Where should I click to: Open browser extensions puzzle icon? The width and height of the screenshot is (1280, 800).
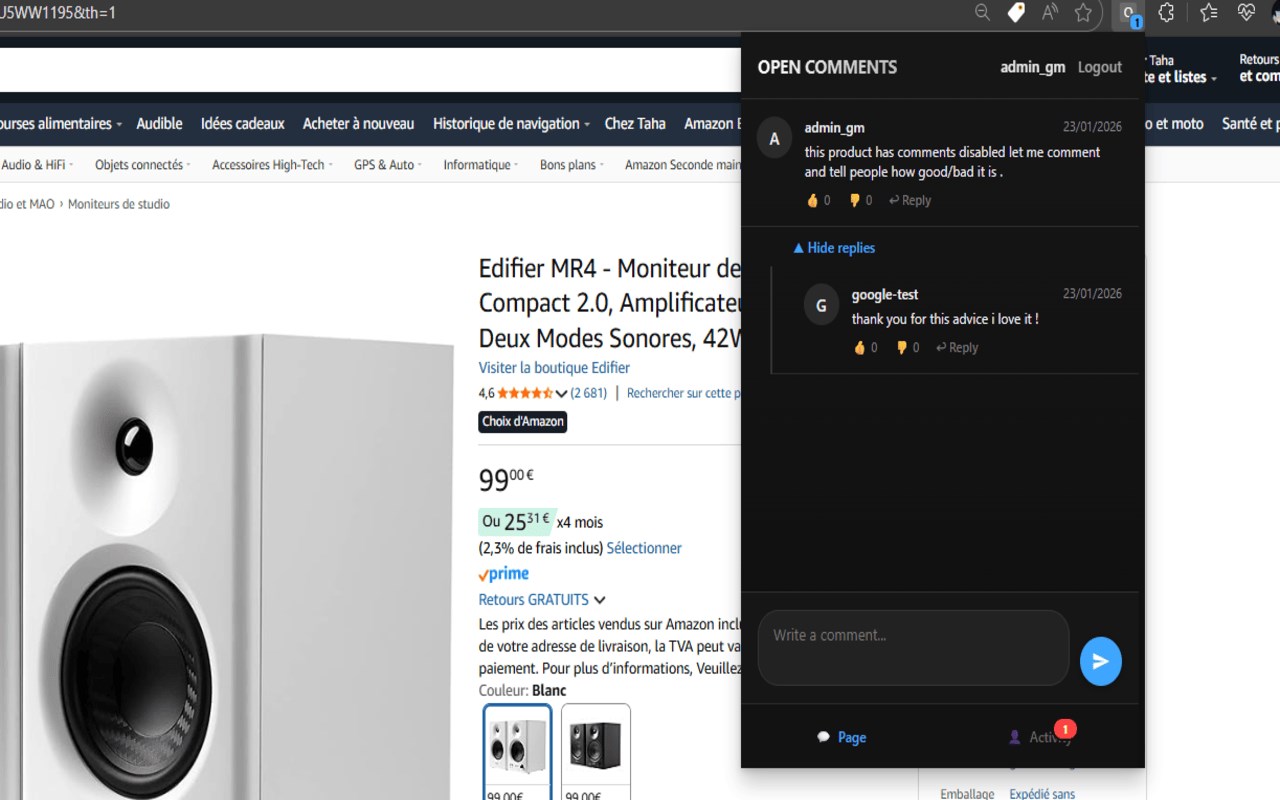[x=1166, y=13]
